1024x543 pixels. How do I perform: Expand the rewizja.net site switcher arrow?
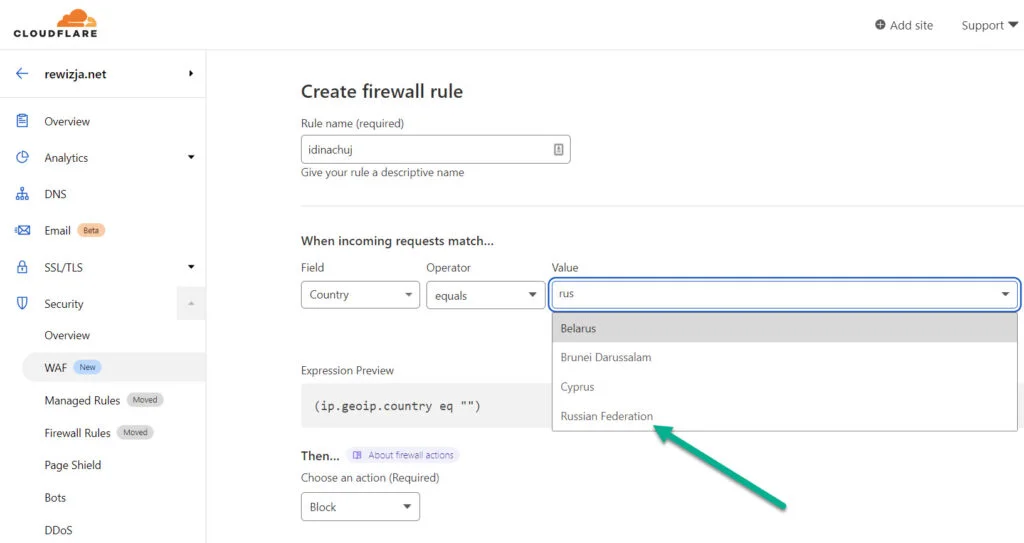(x=191, y=74)
